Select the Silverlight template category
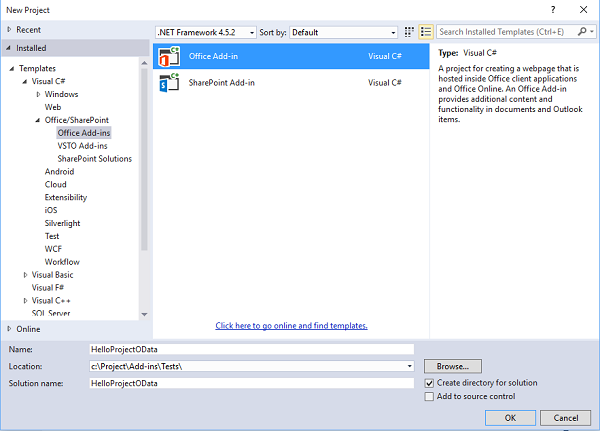This screenshot has width=600, height=431. coord(62,223)
